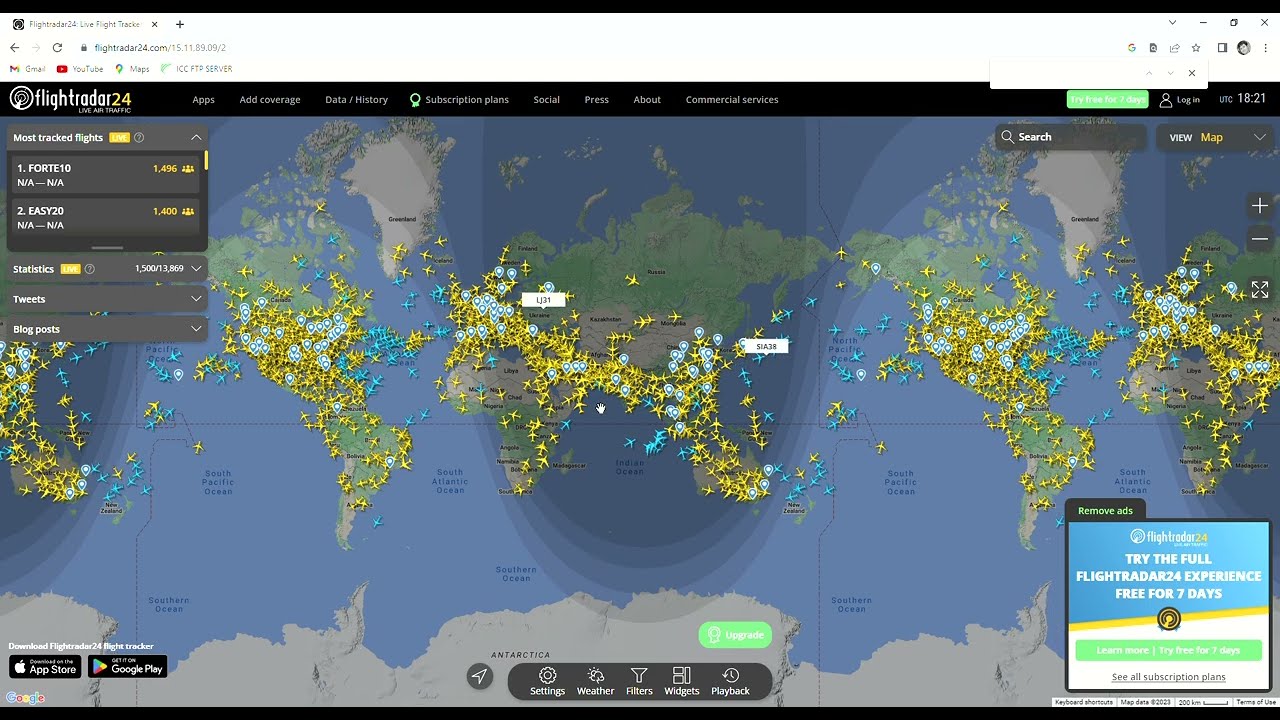Viewport: 1280px width, 720px height.
Task: Open the Weather overlay options
Action: tap(595, 681)
